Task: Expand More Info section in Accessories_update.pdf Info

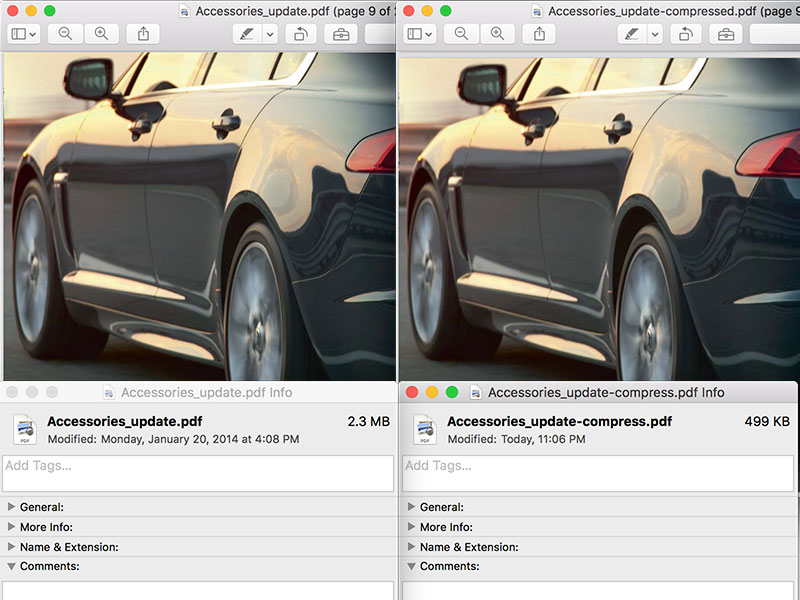Action: [11, 527]
